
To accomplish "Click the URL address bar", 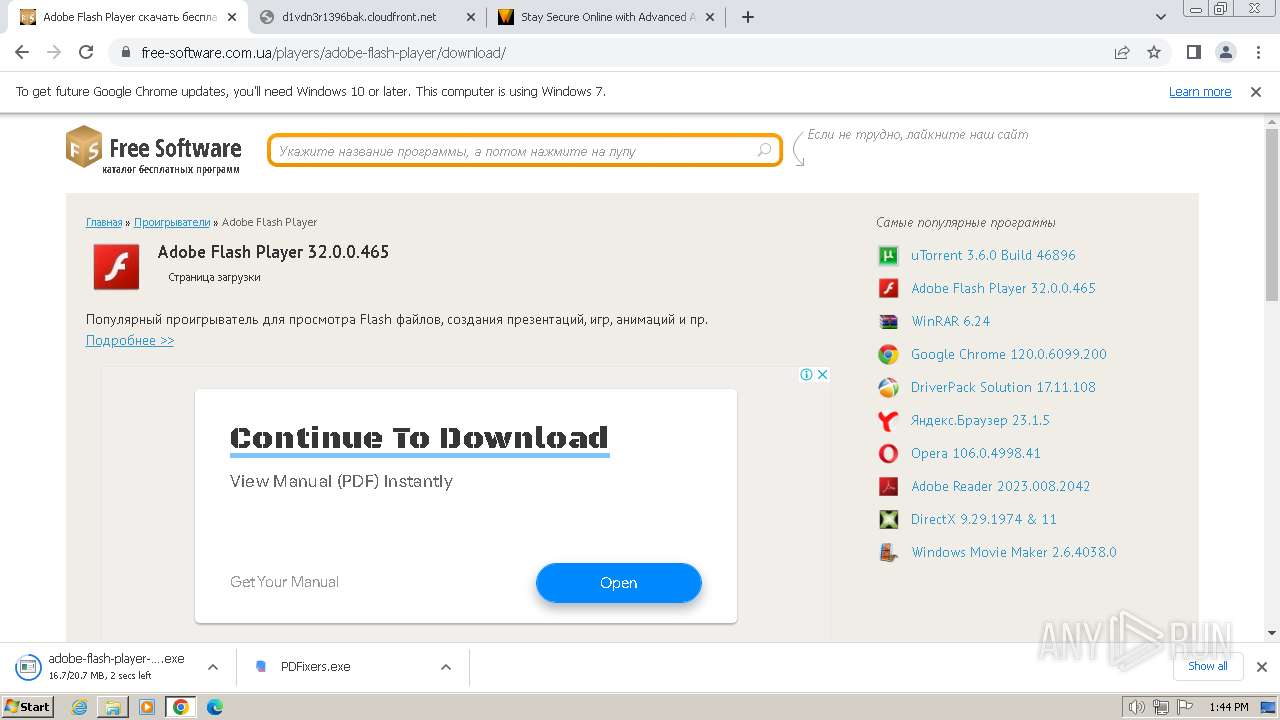I will pos(610,53).
